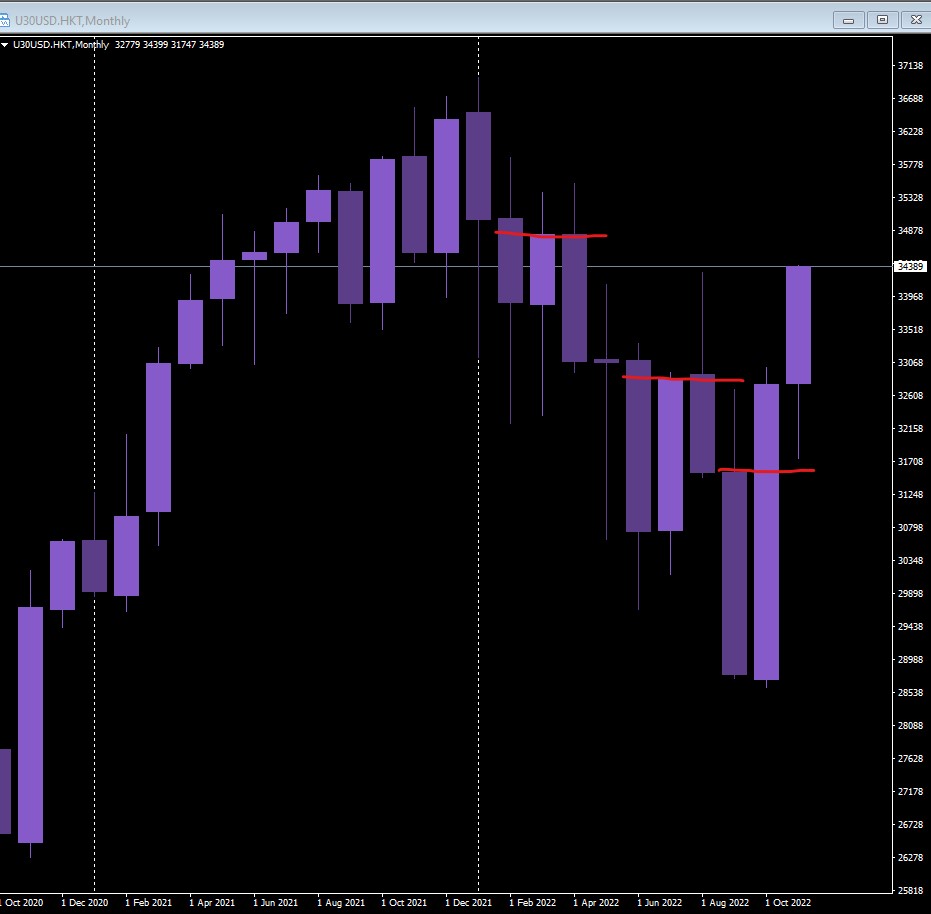Click the 26278 price scale label

coord(910,857)
